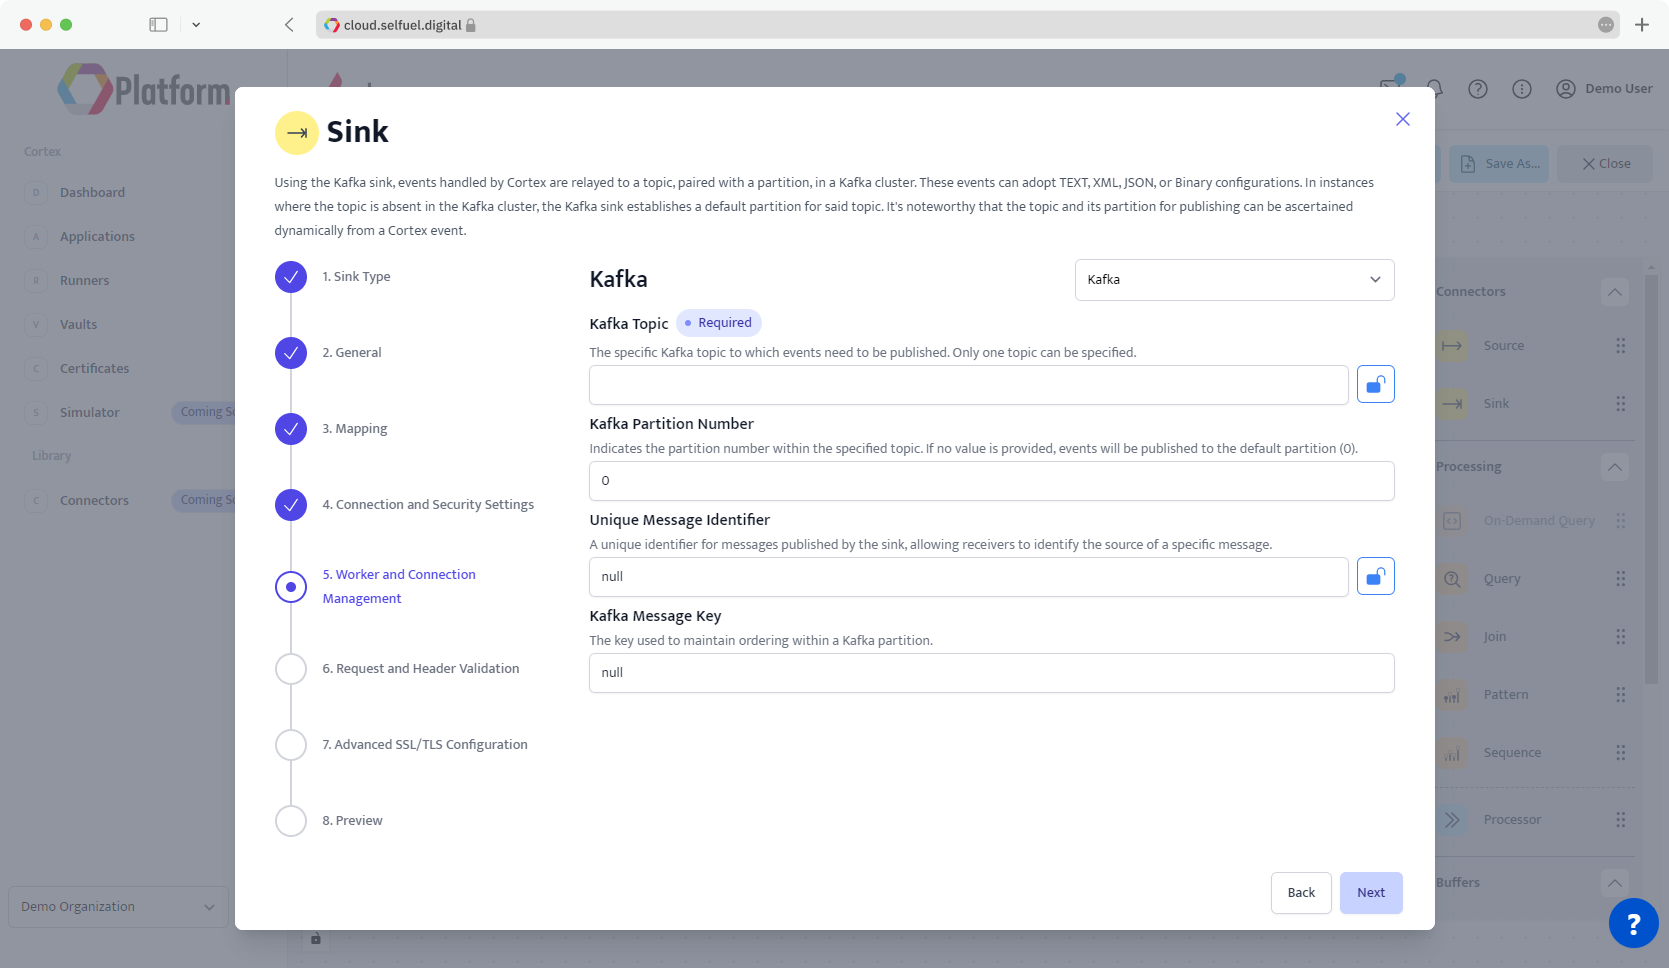
Task: Click the On-Demand Query icon
Action: tap(1452, 521)
